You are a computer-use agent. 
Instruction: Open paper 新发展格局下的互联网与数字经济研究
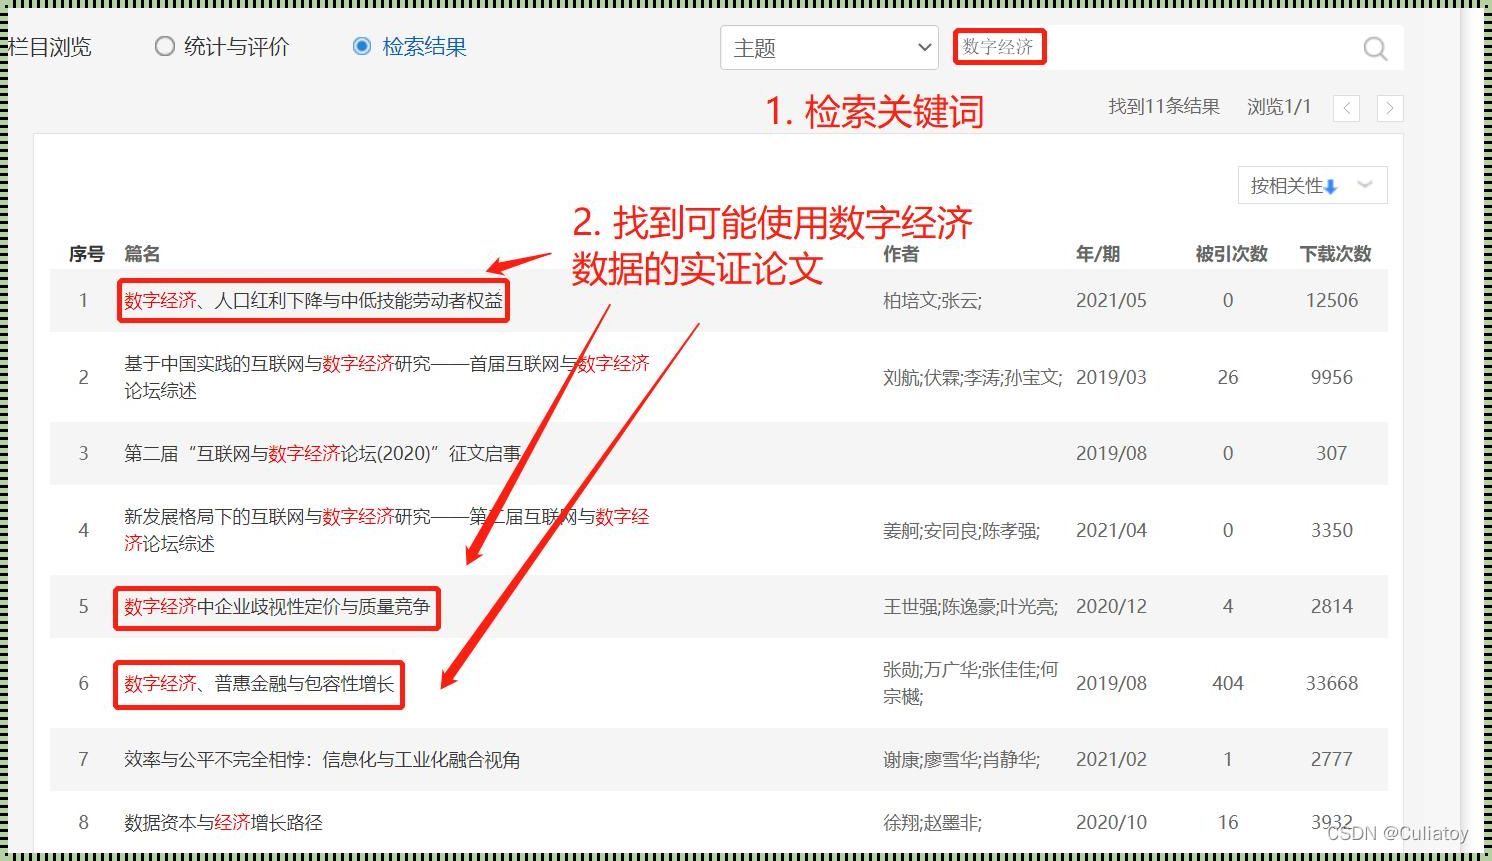tap(386, 530)
